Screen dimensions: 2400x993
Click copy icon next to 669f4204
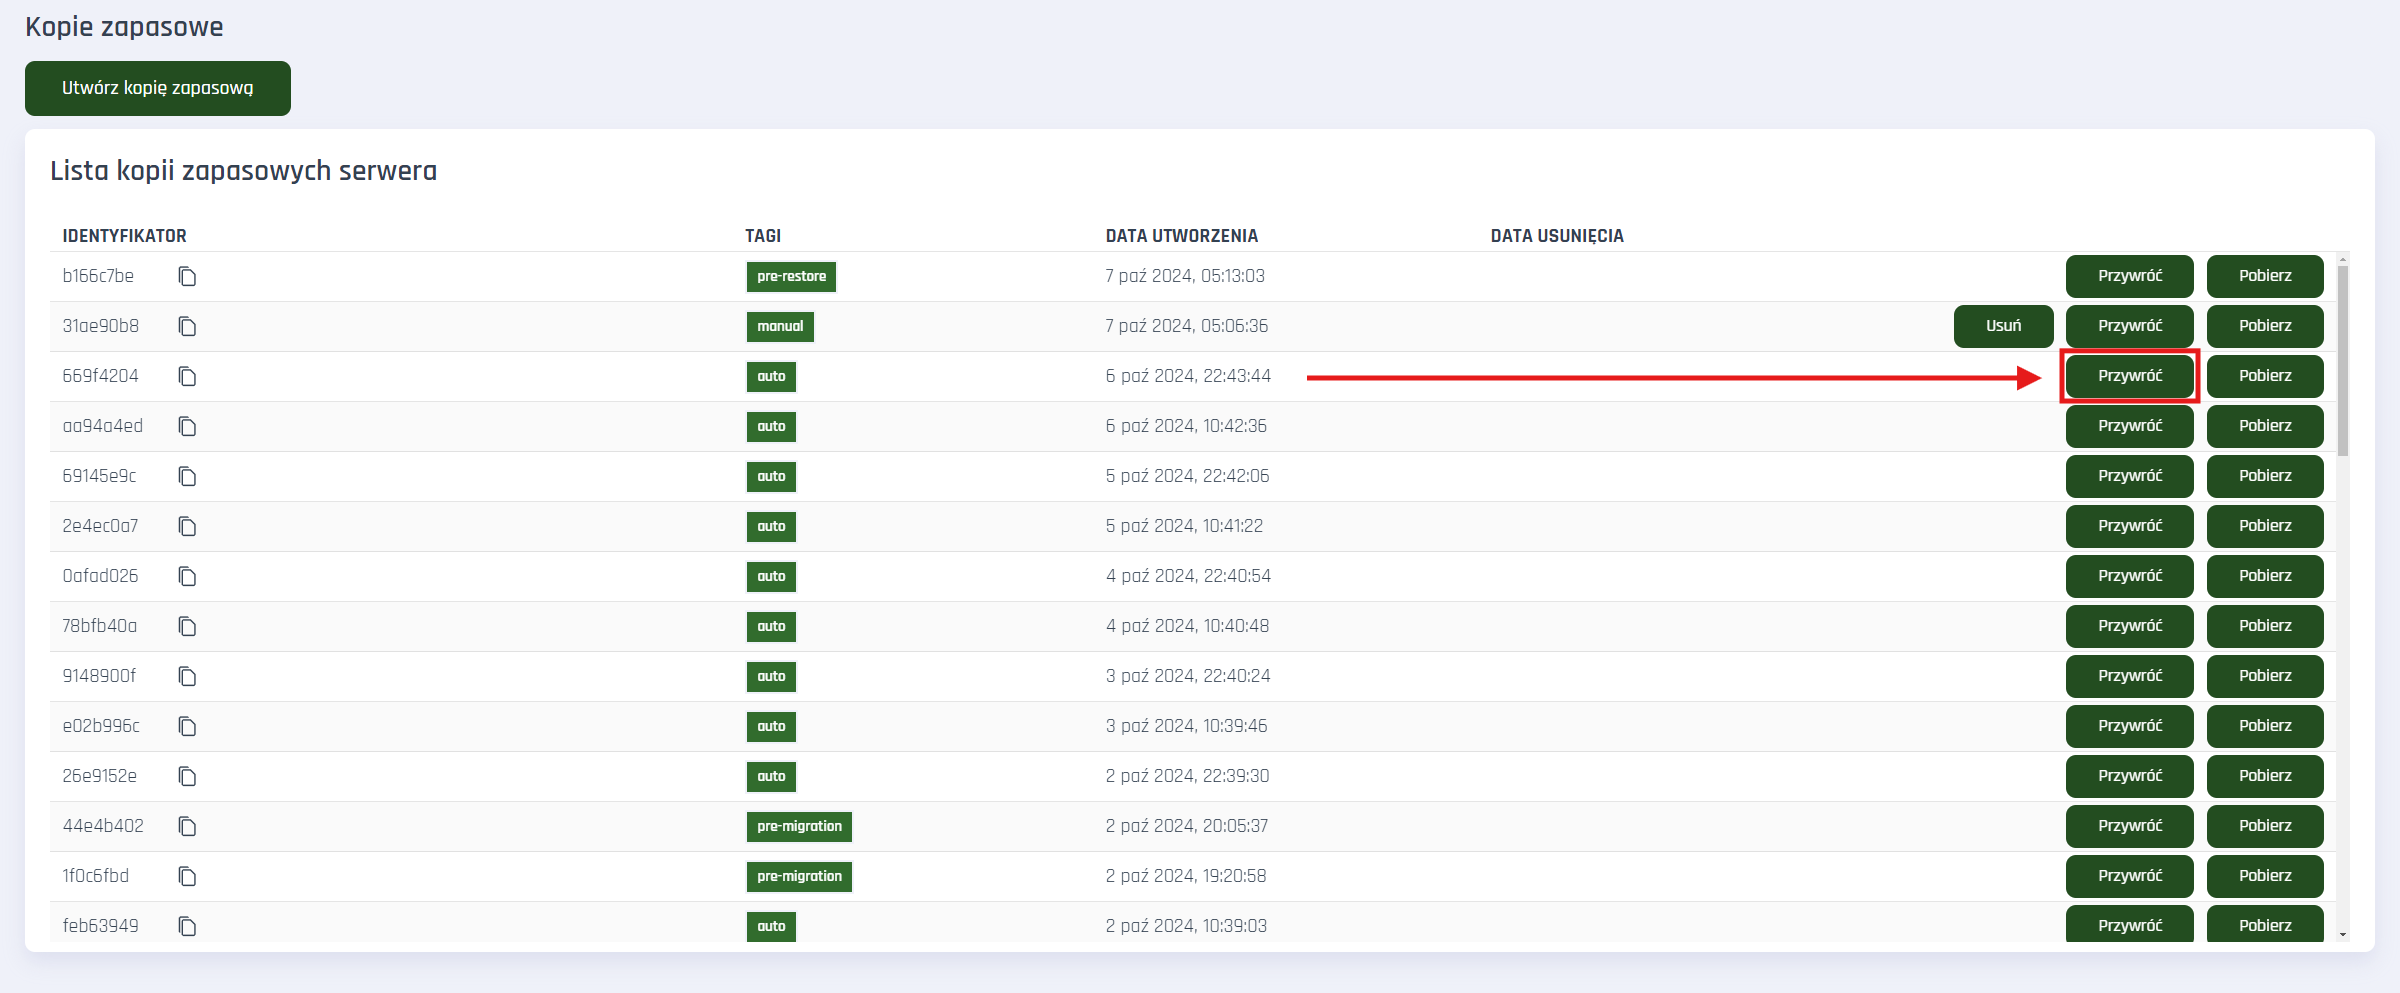(187, 377)
